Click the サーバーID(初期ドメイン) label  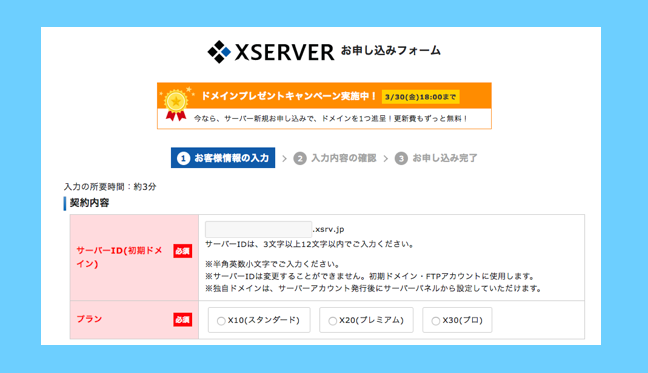119,257
